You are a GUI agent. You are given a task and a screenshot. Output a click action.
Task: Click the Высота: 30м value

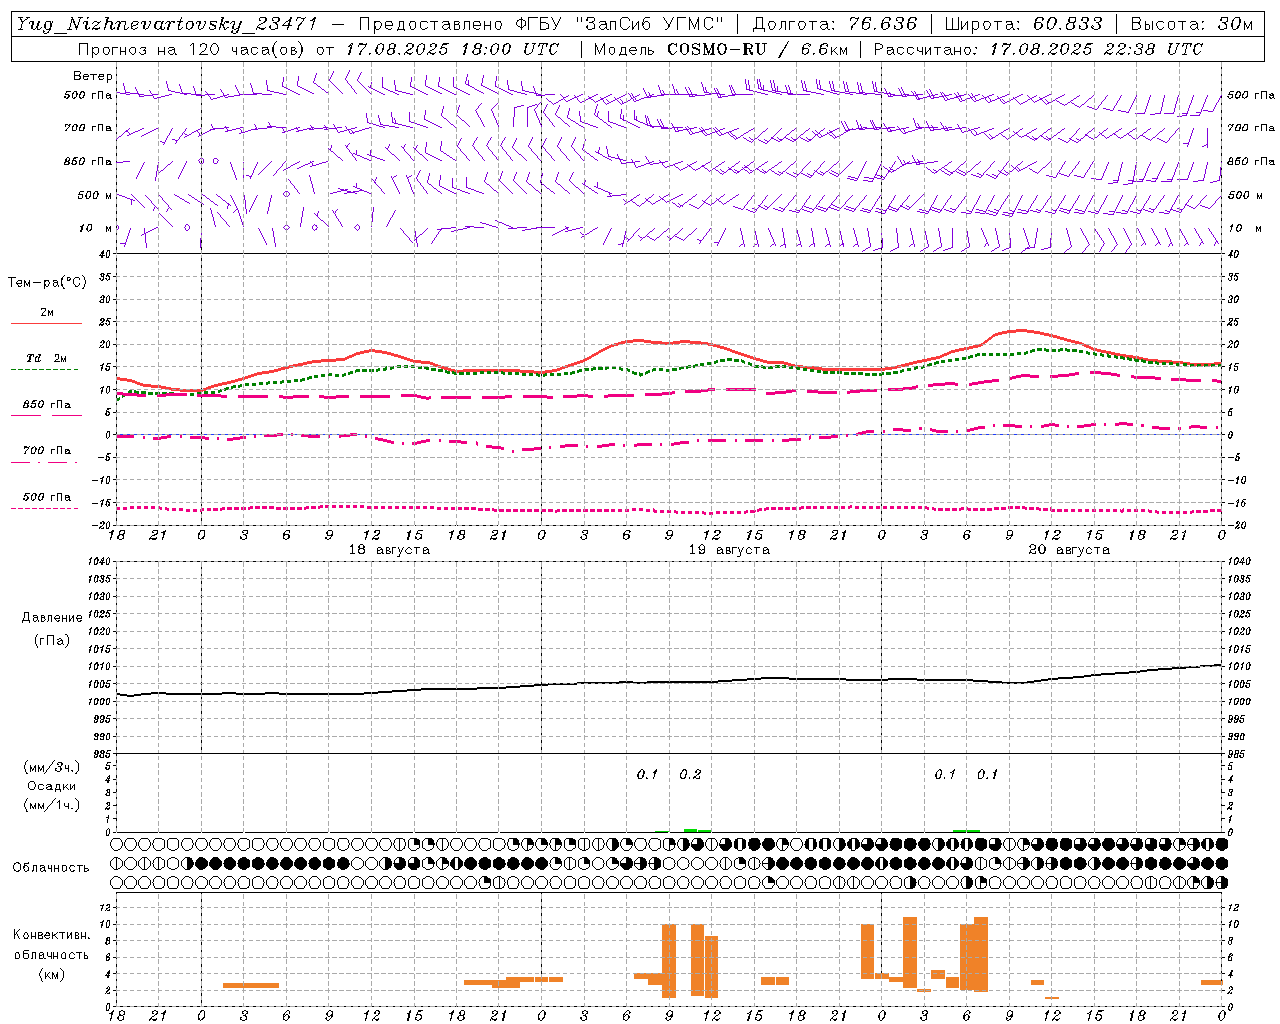pyautogui.click(x=1191, y=24)
